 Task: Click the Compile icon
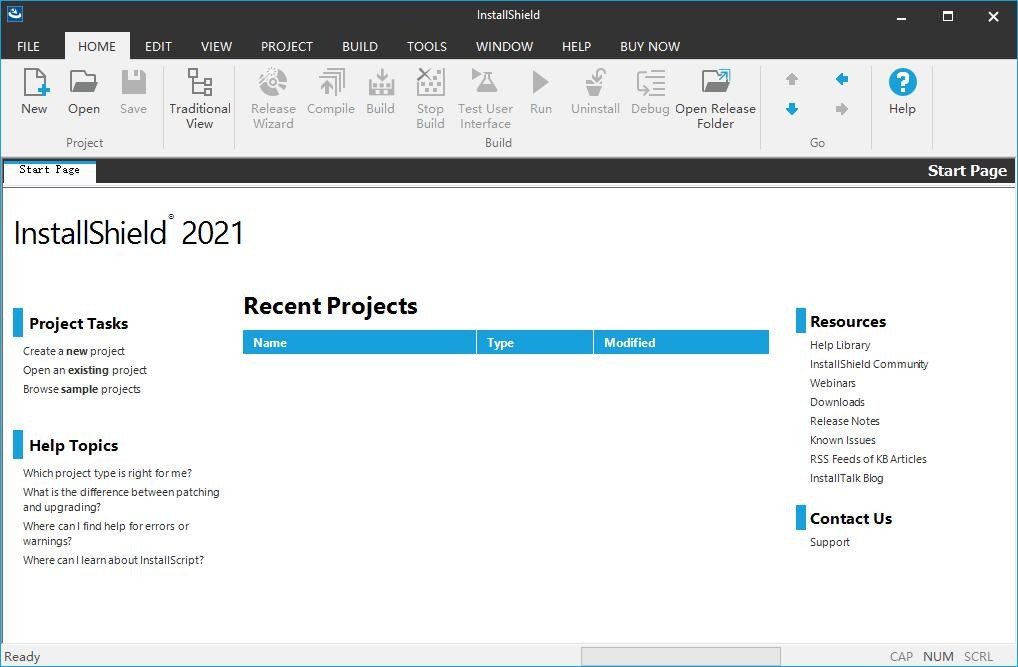tap(331, 82)
